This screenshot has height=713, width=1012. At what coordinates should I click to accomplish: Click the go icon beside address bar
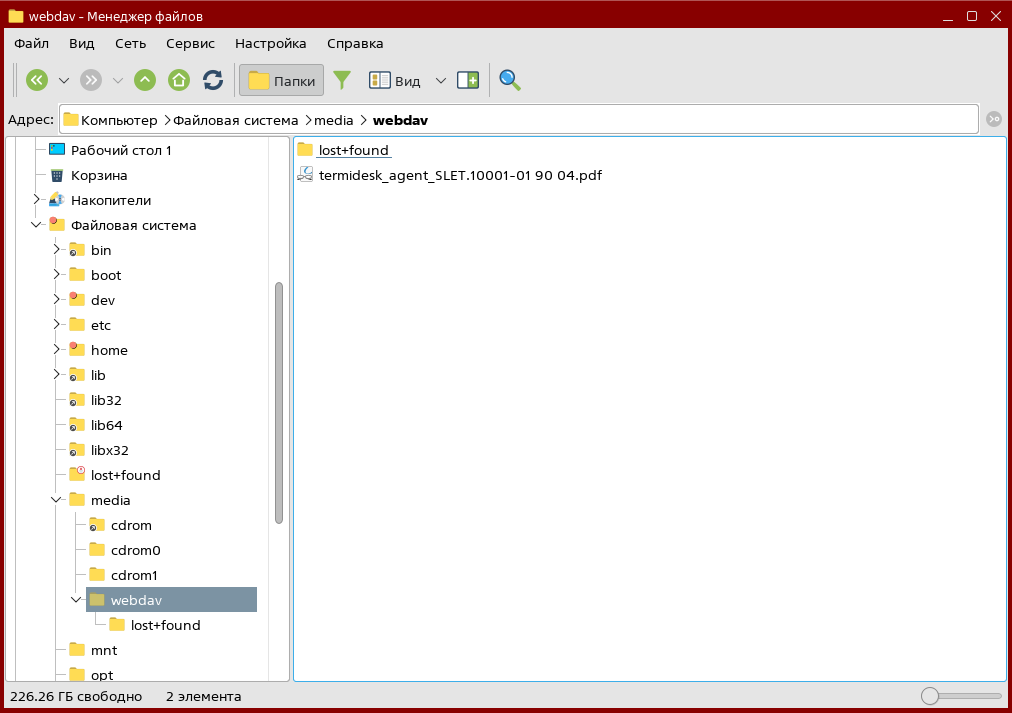[x=993, y=119]
